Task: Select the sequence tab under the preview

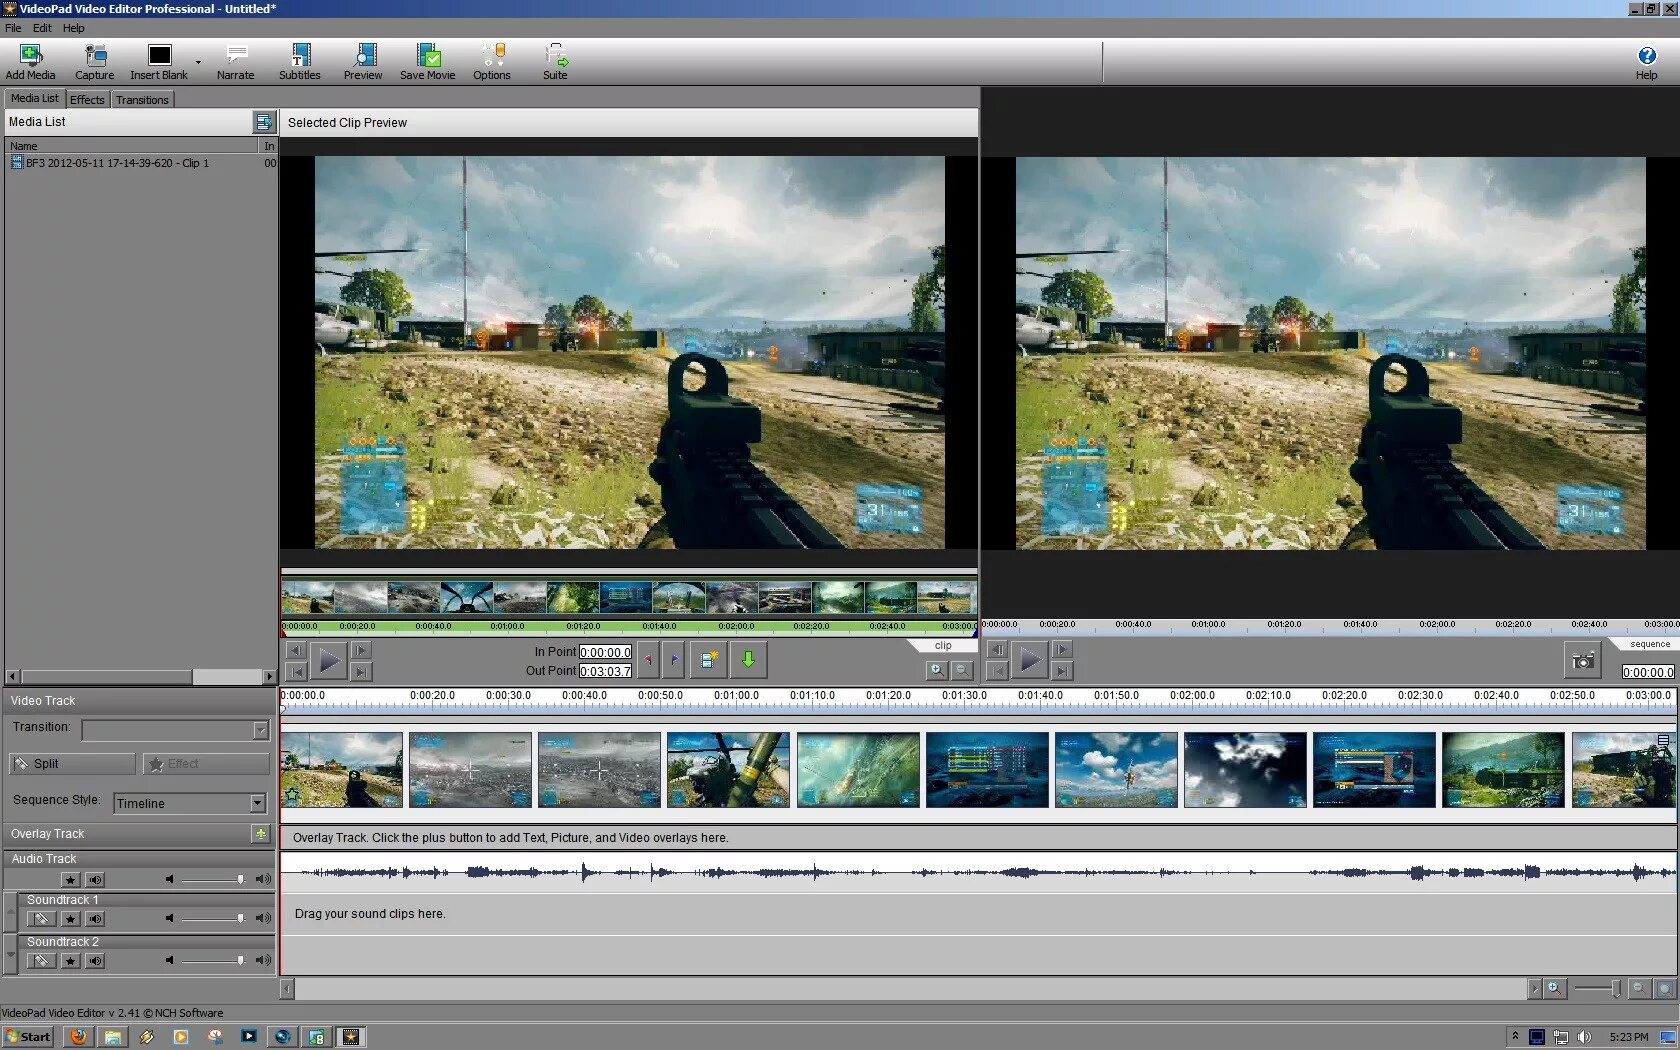Action: 1650,645
